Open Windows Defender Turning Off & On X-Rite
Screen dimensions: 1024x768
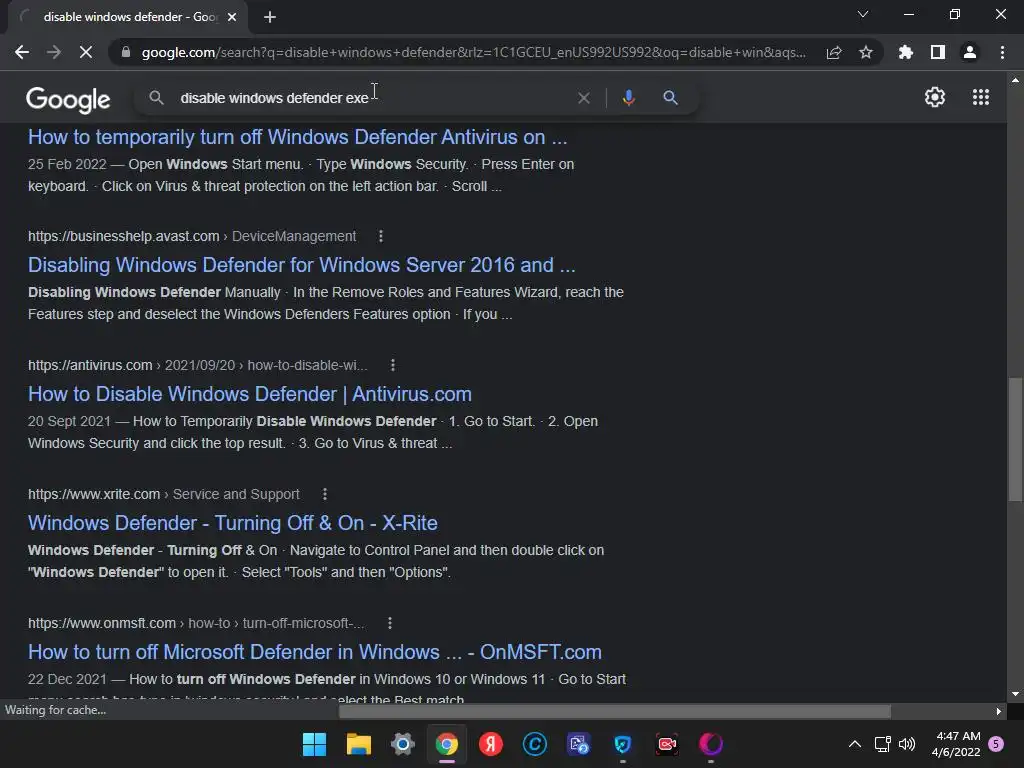click(x=232, y=523)
